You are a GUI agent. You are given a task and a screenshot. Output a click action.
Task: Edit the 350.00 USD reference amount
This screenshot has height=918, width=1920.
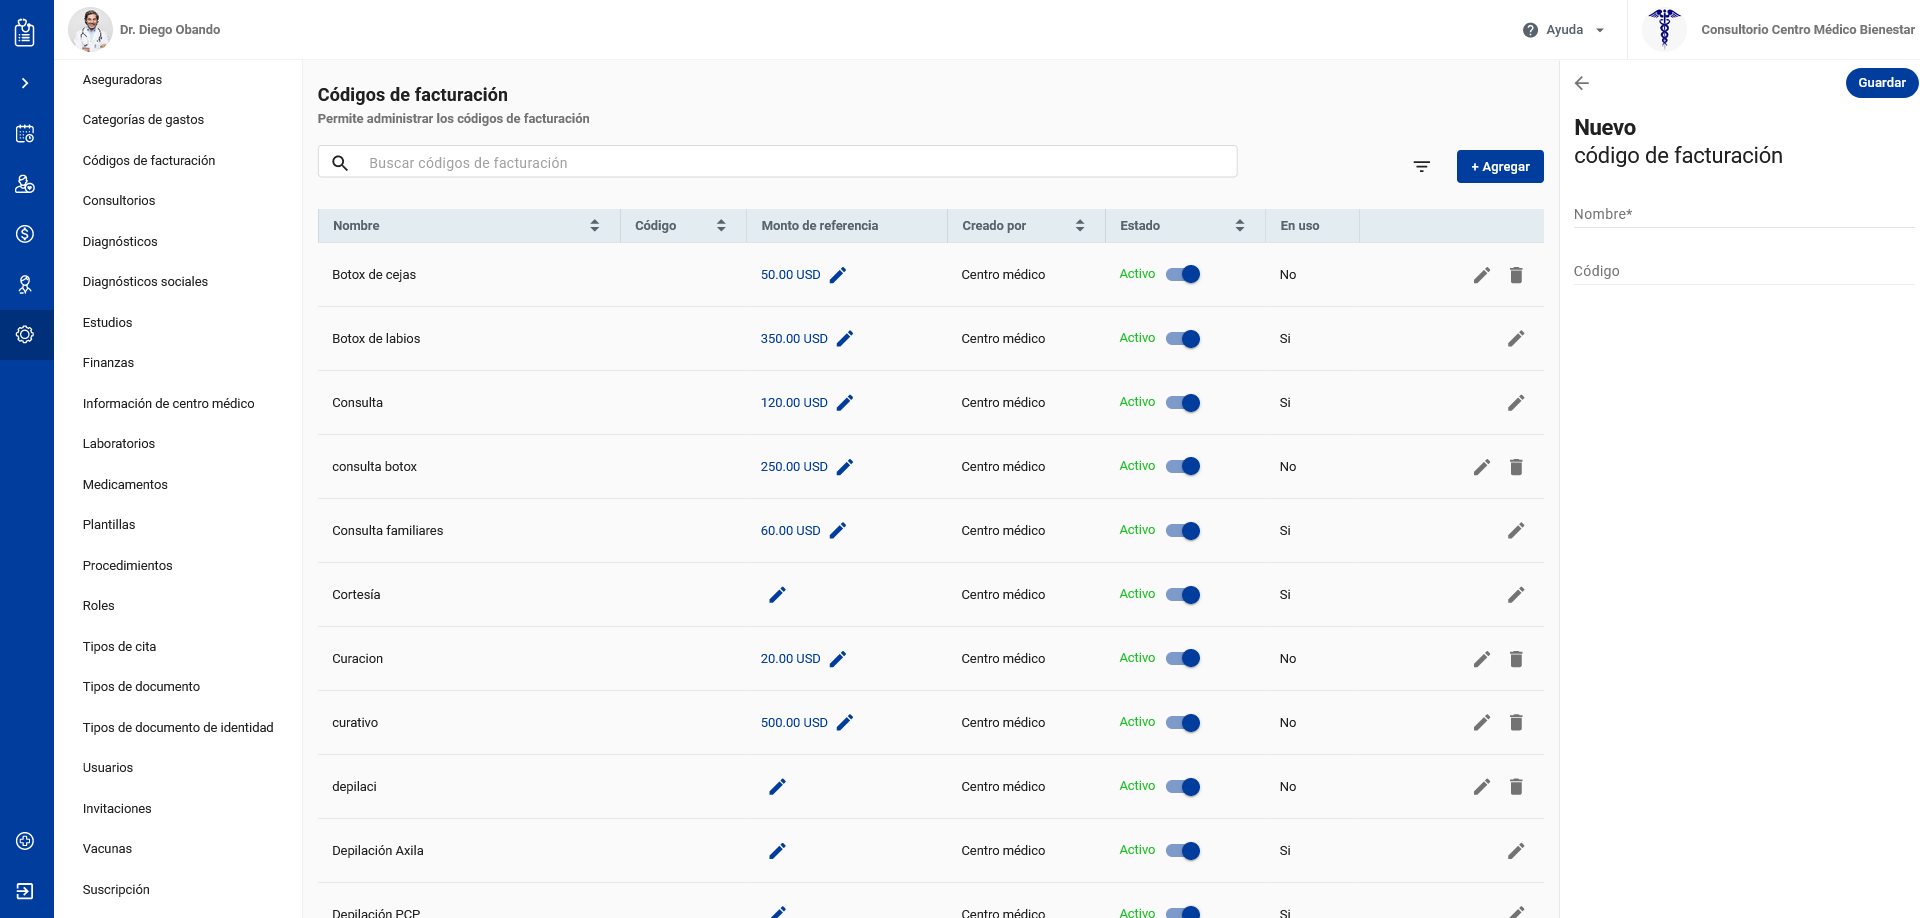(x=845, y=339)
